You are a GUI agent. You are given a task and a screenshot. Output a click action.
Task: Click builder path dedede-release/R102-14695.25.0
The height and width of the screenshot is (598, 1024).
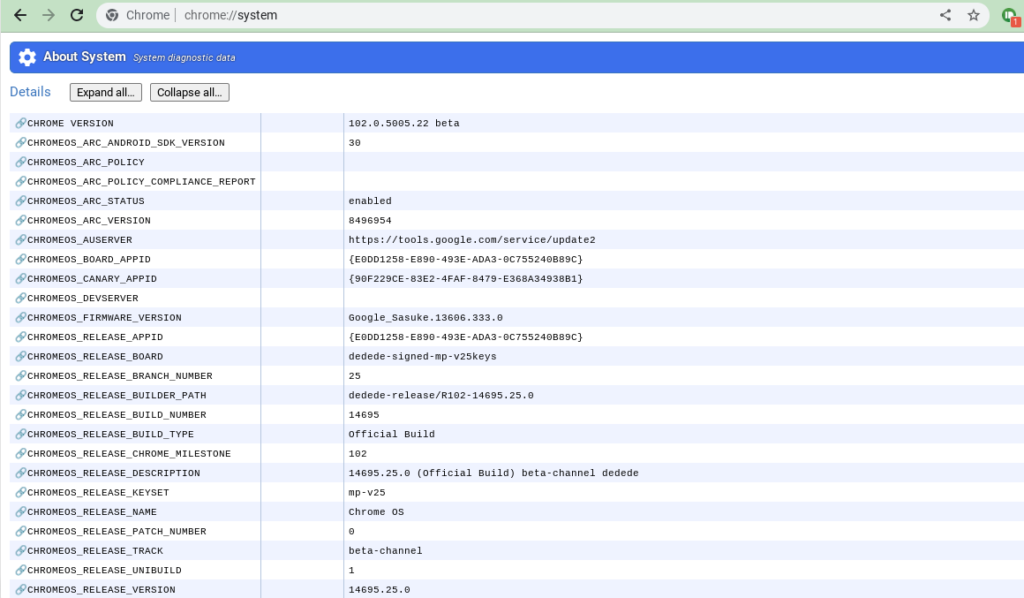441,396
